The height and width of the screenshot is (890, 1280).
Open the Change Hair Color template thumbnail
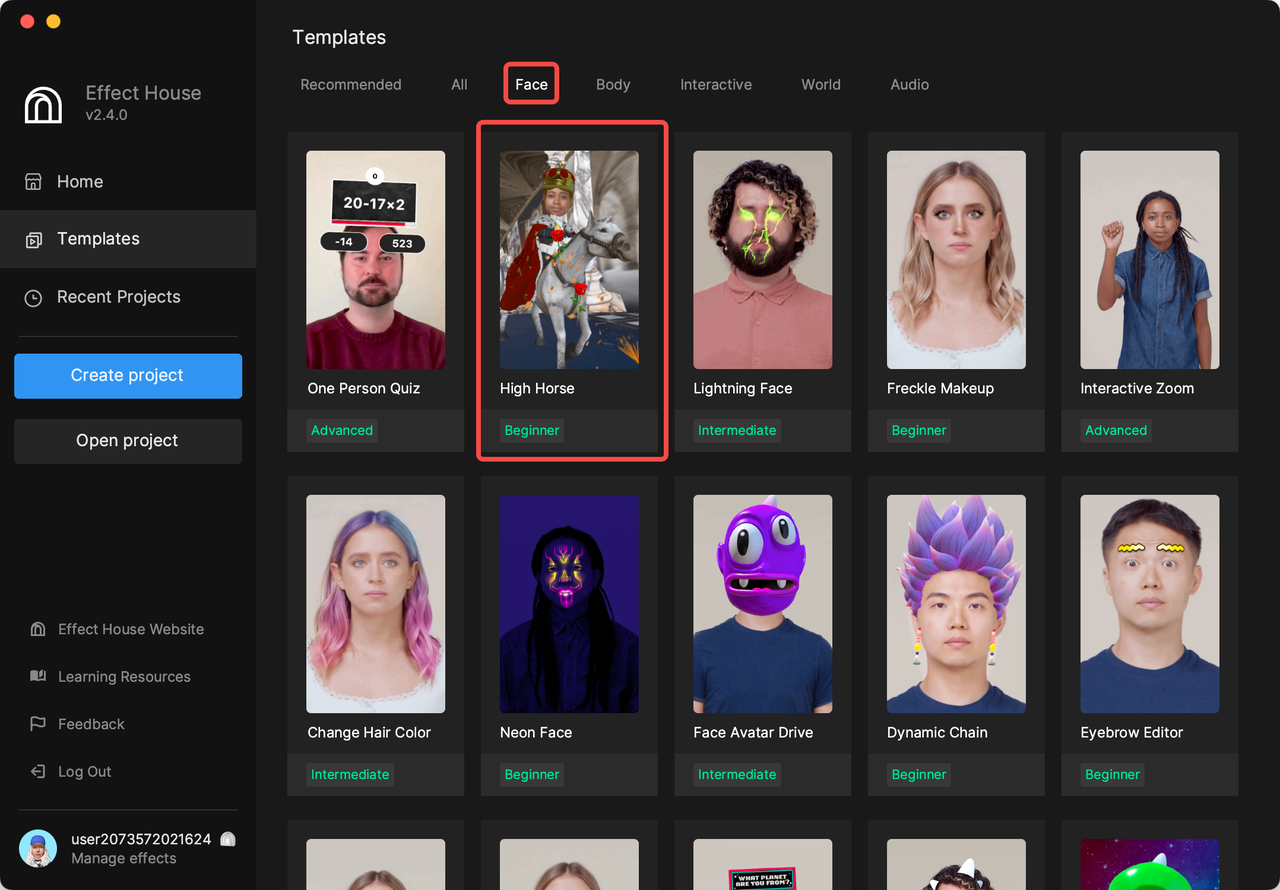[376, 604]
